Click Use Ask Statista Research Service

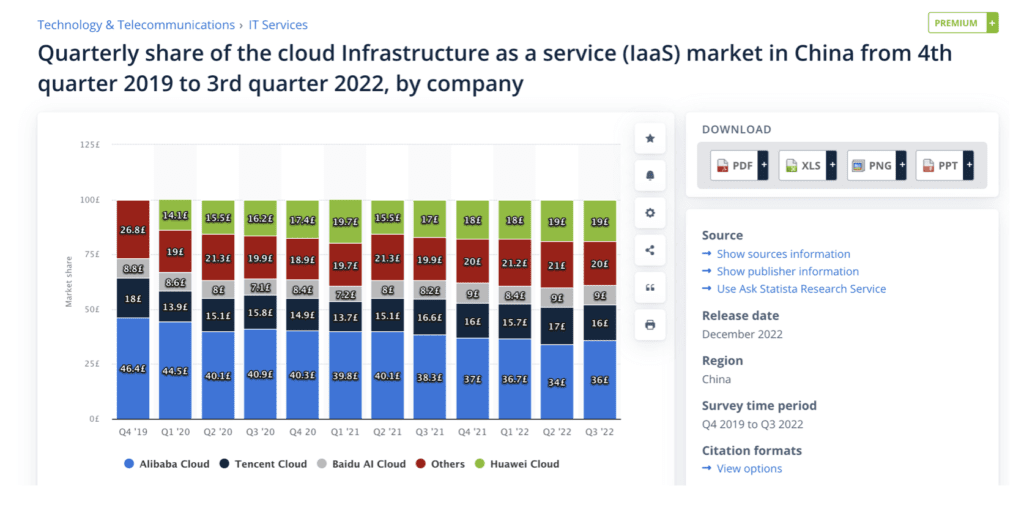tap(801, 289)
